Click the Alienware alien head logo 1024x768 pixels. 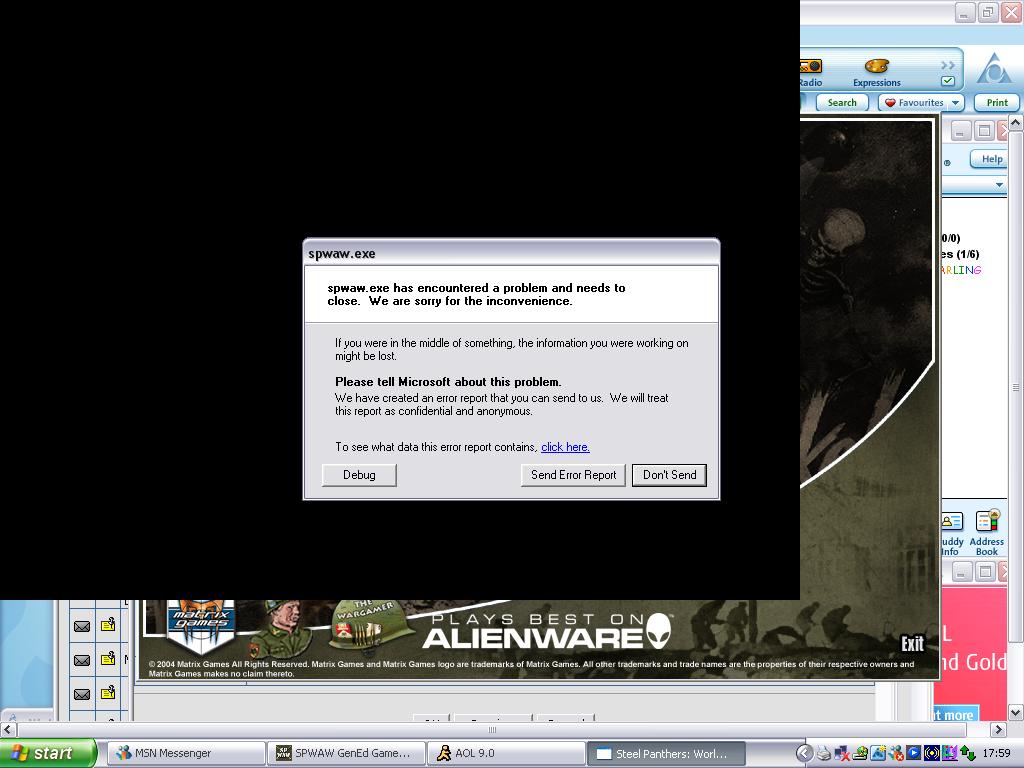(x=660, y=630)
